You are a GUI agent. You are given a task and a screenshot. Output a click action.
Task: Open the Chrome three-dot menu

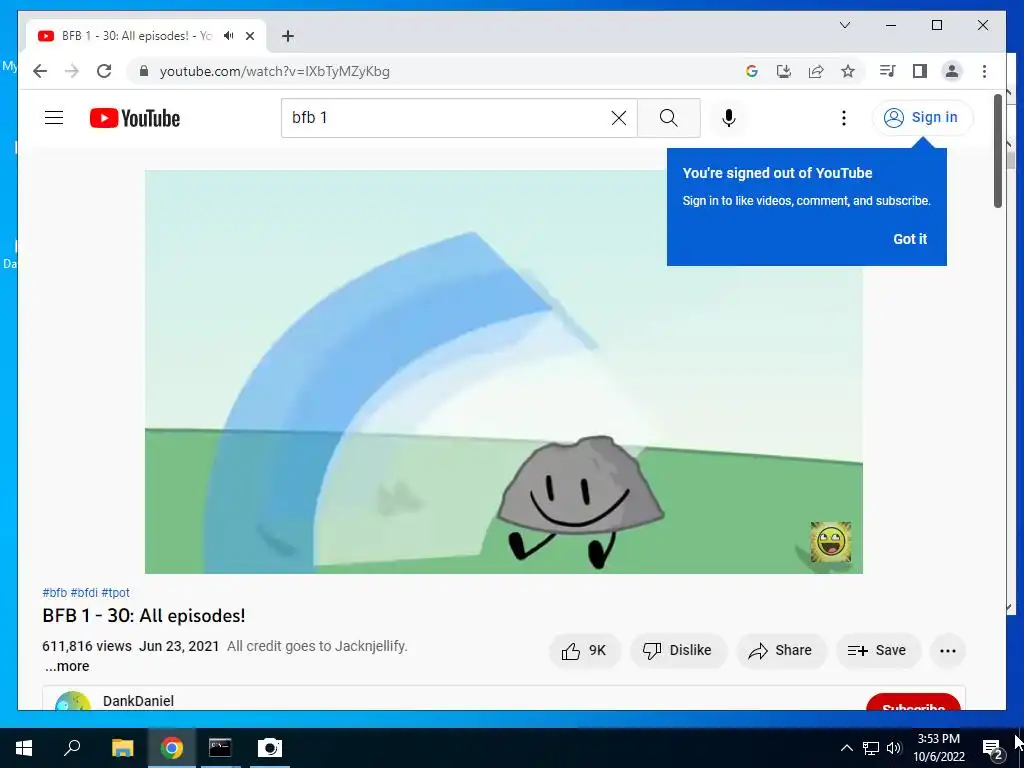click(984, 71)
